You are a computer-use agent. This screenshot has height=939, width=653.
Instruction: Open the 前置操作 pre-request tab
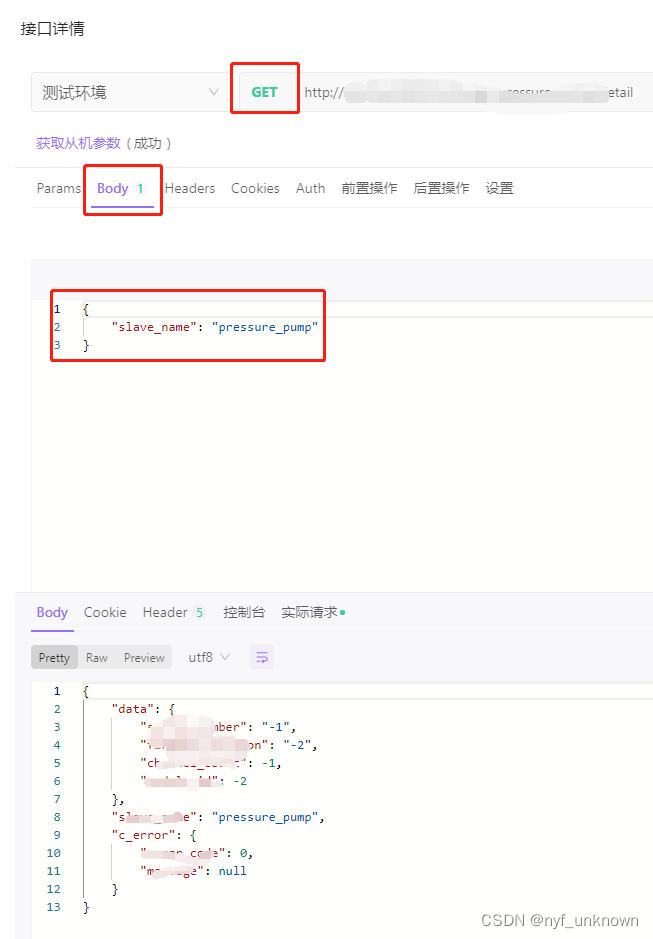tap(369, 188)
